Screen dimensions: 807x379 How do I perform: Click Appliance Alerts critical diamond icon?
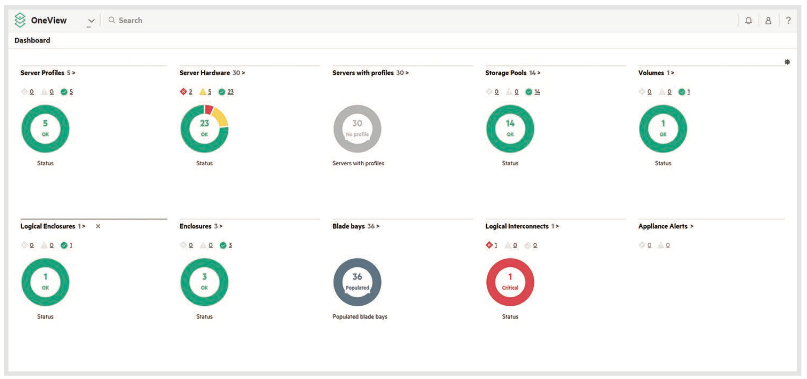(642, 245)
